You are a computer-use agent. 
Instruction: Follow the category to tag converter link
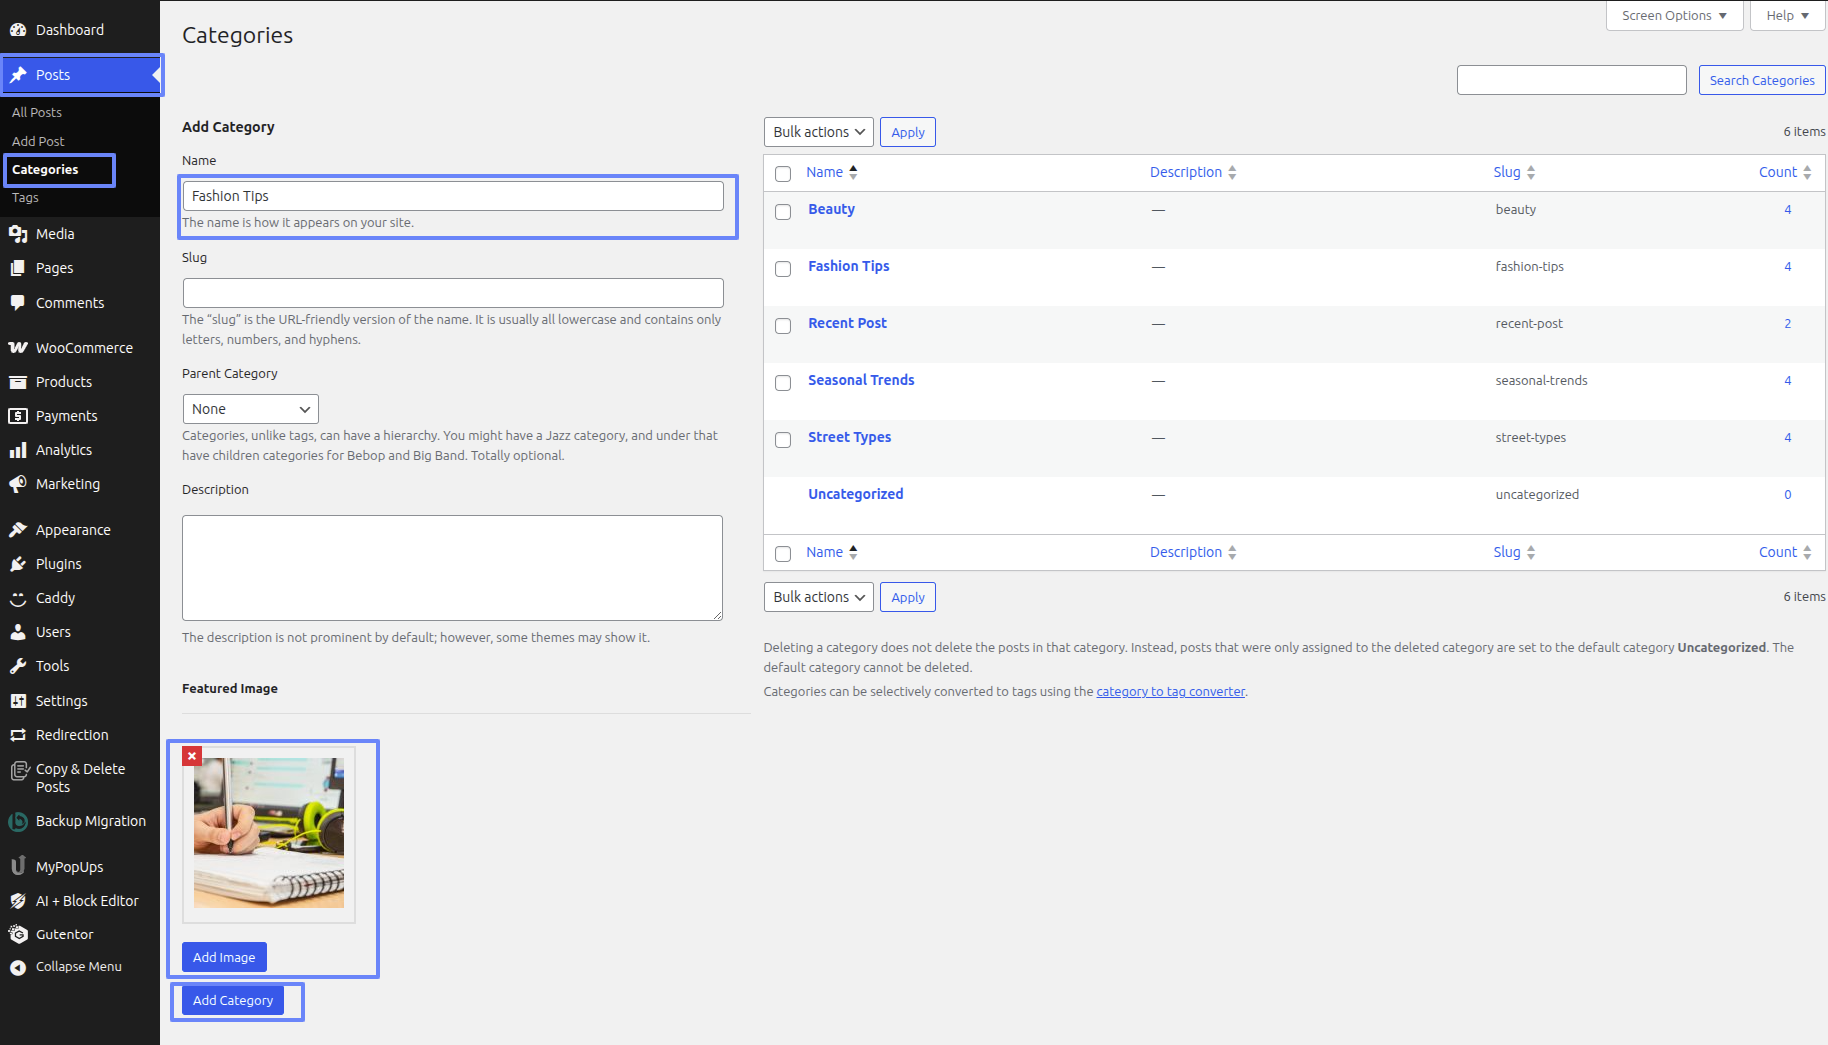[x=1170, y=691]
